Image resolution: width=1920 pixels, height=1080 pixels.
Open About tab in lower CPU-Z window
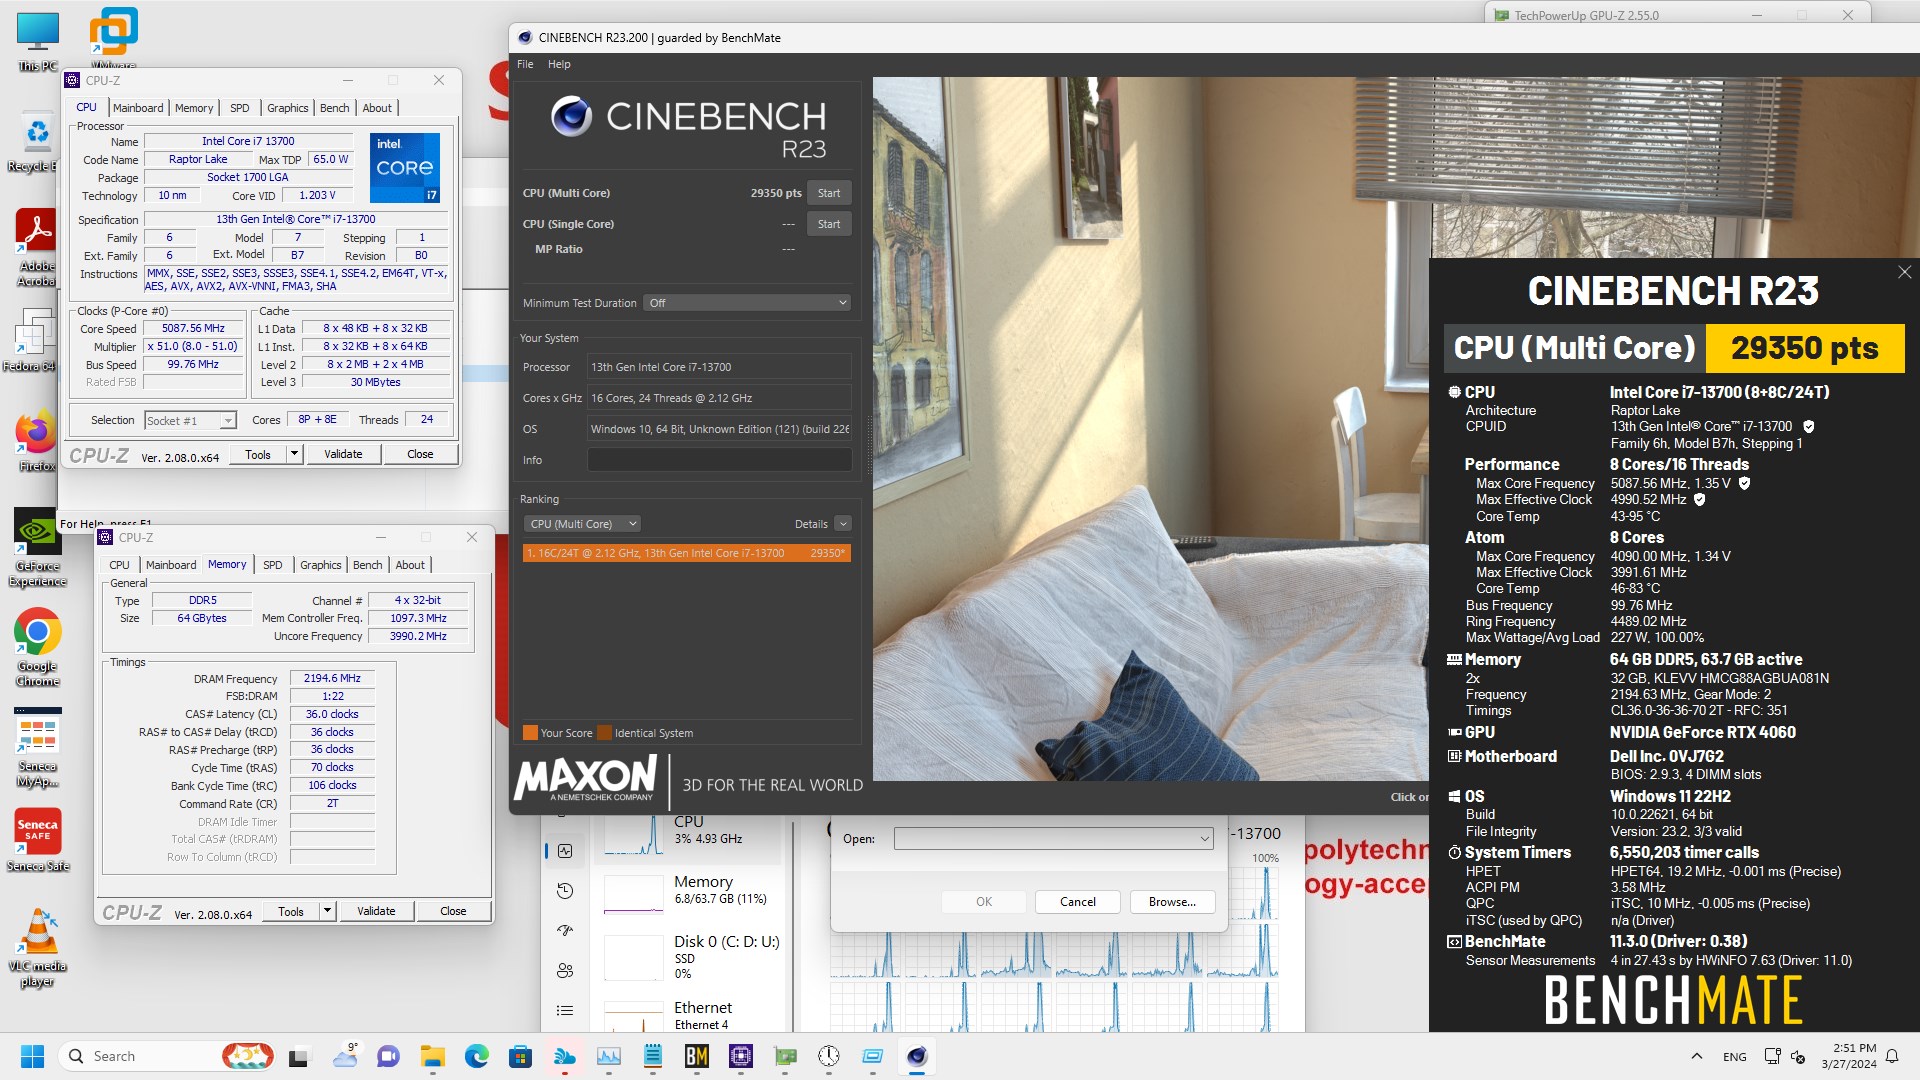pyautogui.click(x=410, y=565)
